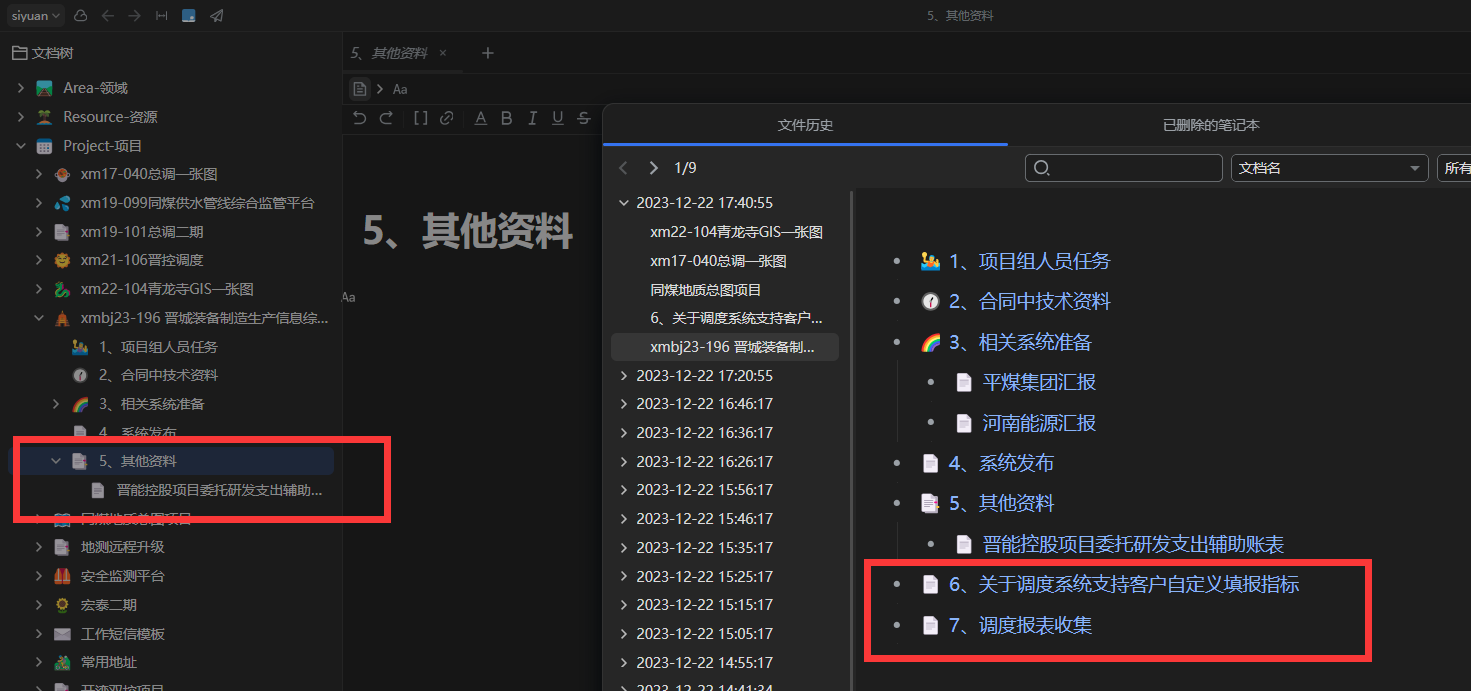The image size is (1471, 691).
Task: Go forward with the right arrow icon
Action: (x=135, y=15)
